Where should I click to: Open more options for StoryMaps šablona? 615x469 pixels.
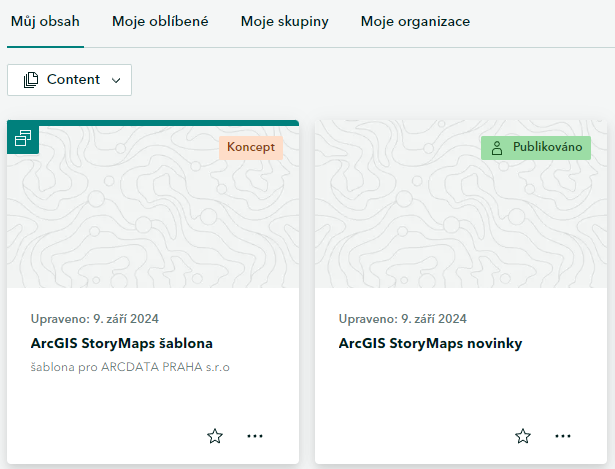(x=255, y=436)
